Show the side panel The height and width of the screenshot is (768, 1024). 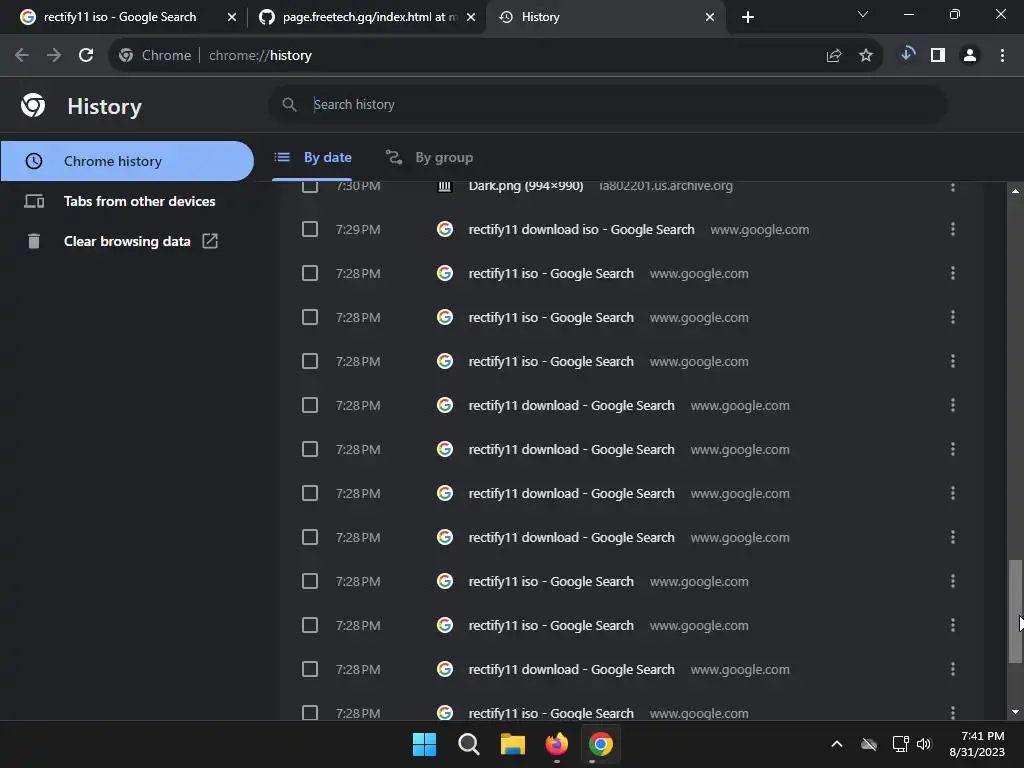(x=938, y=56)
